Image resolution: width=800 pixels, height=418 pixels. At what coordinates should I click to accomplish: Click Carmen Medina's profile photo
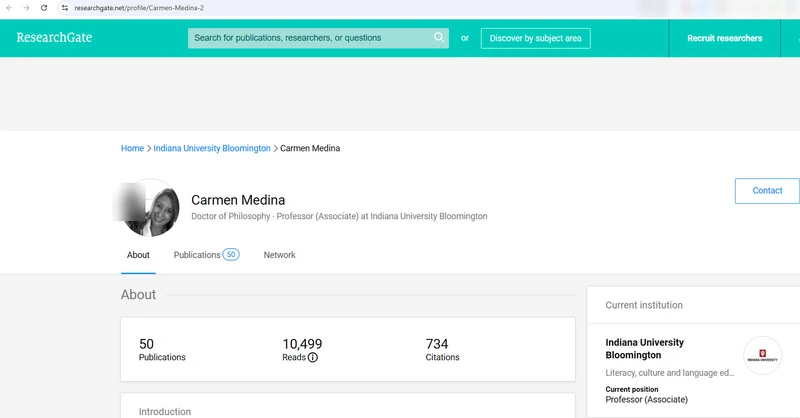[151, 207]
